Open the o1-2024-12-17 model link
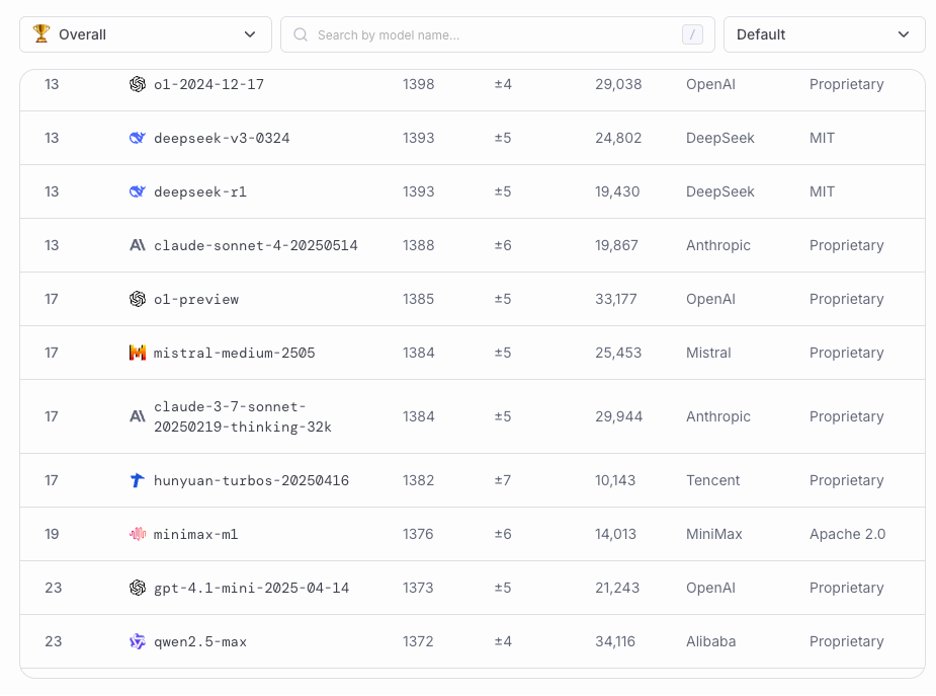This screenshot has width=936, height=696. (209, 85)
